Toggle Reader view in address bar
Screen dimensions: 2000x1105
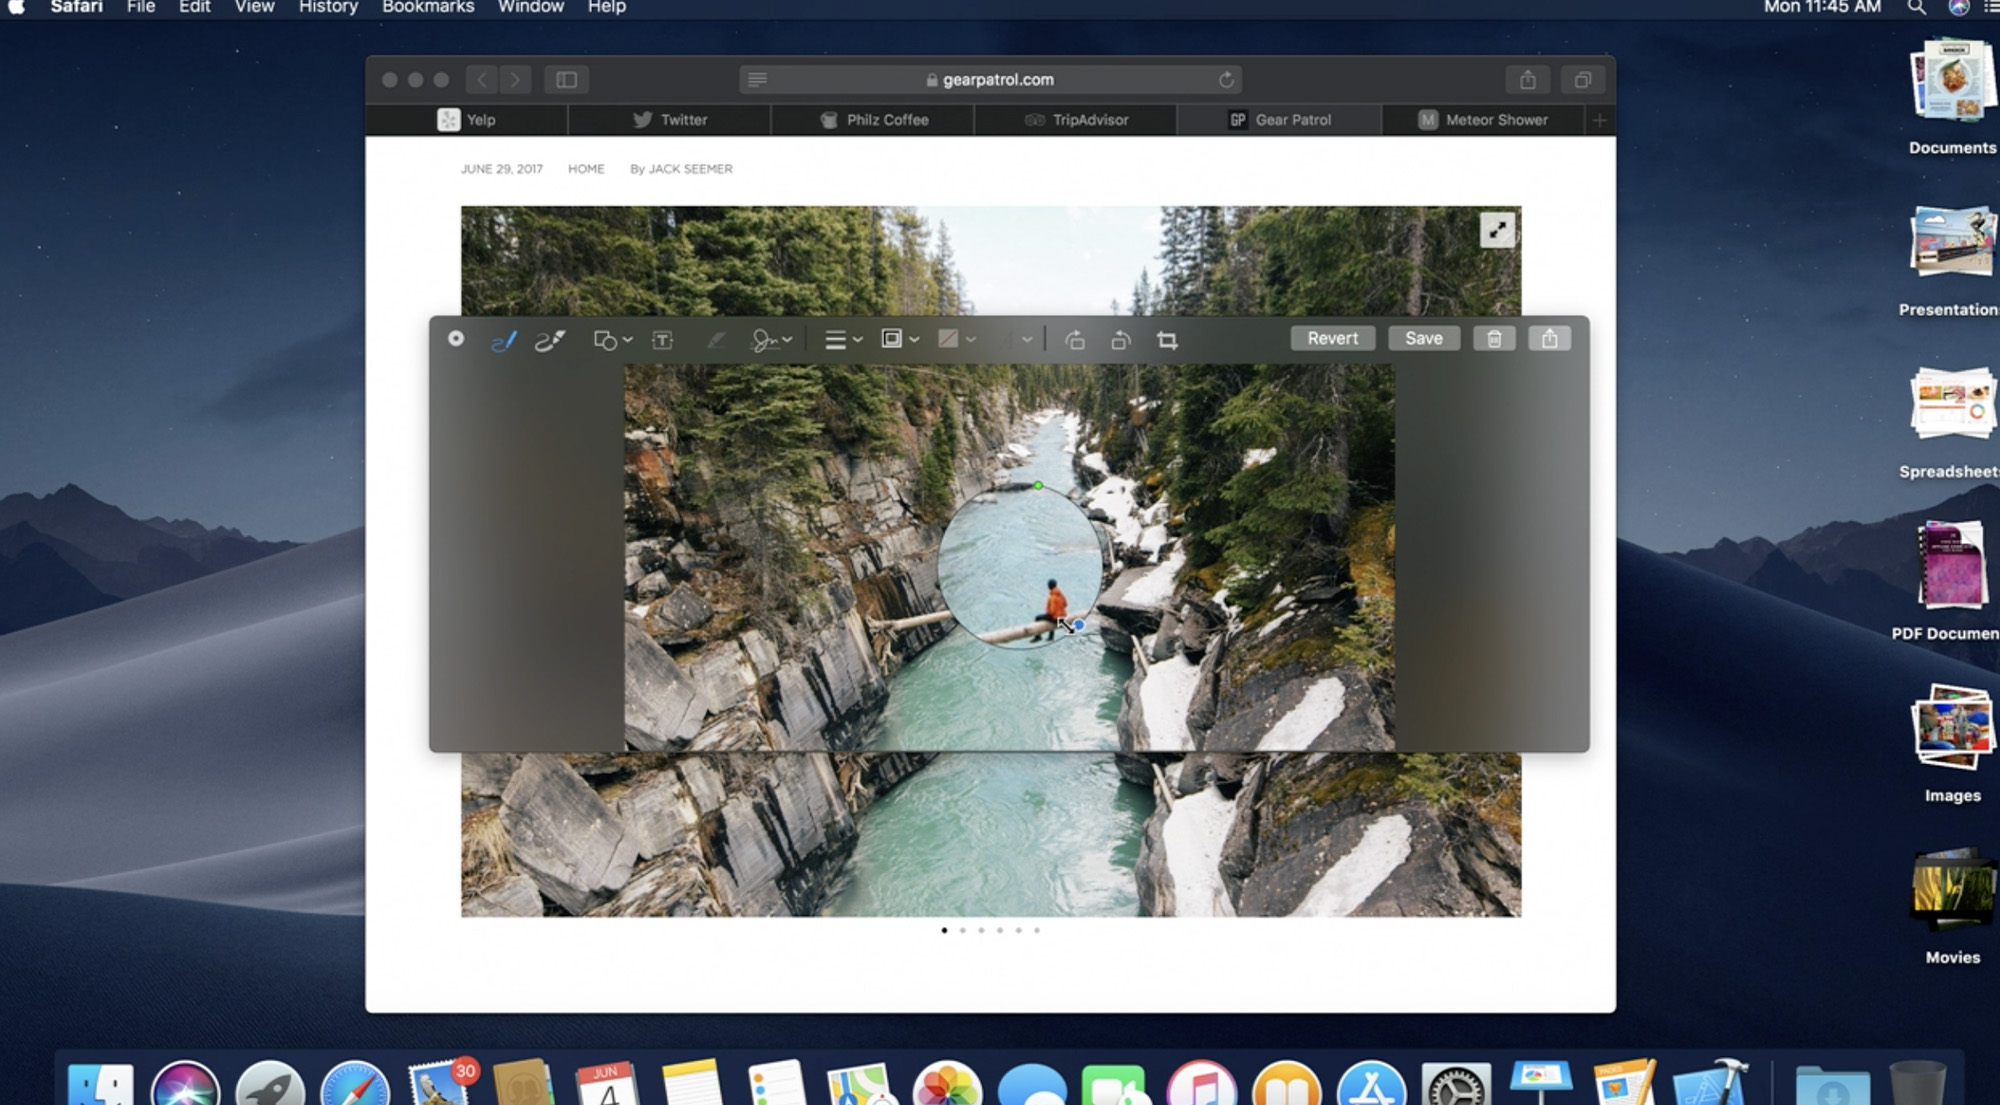point(757,80)
